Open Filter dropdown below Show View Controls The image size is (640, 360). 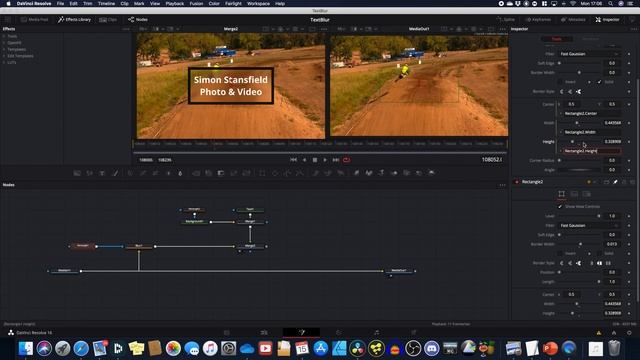coord(589,225)
